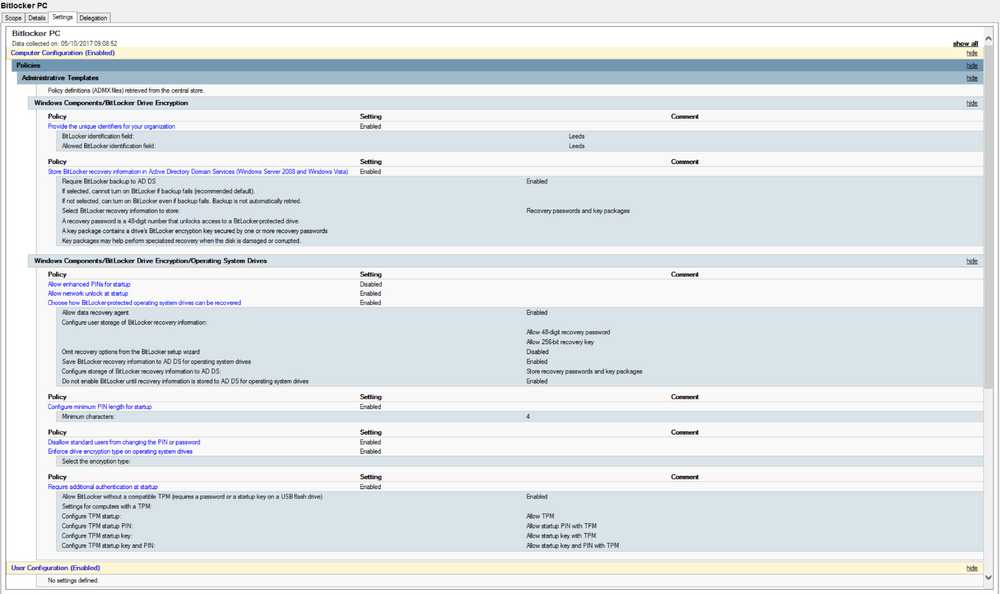Click the scrollbar up arrow

click(x=989, y=39)
